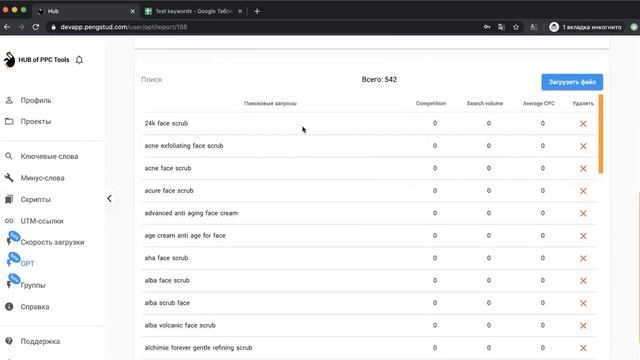Image resolution: width=640 pixels, height=360 pixels.
Task: Open a new browser tab
Action: click(257, 11)
